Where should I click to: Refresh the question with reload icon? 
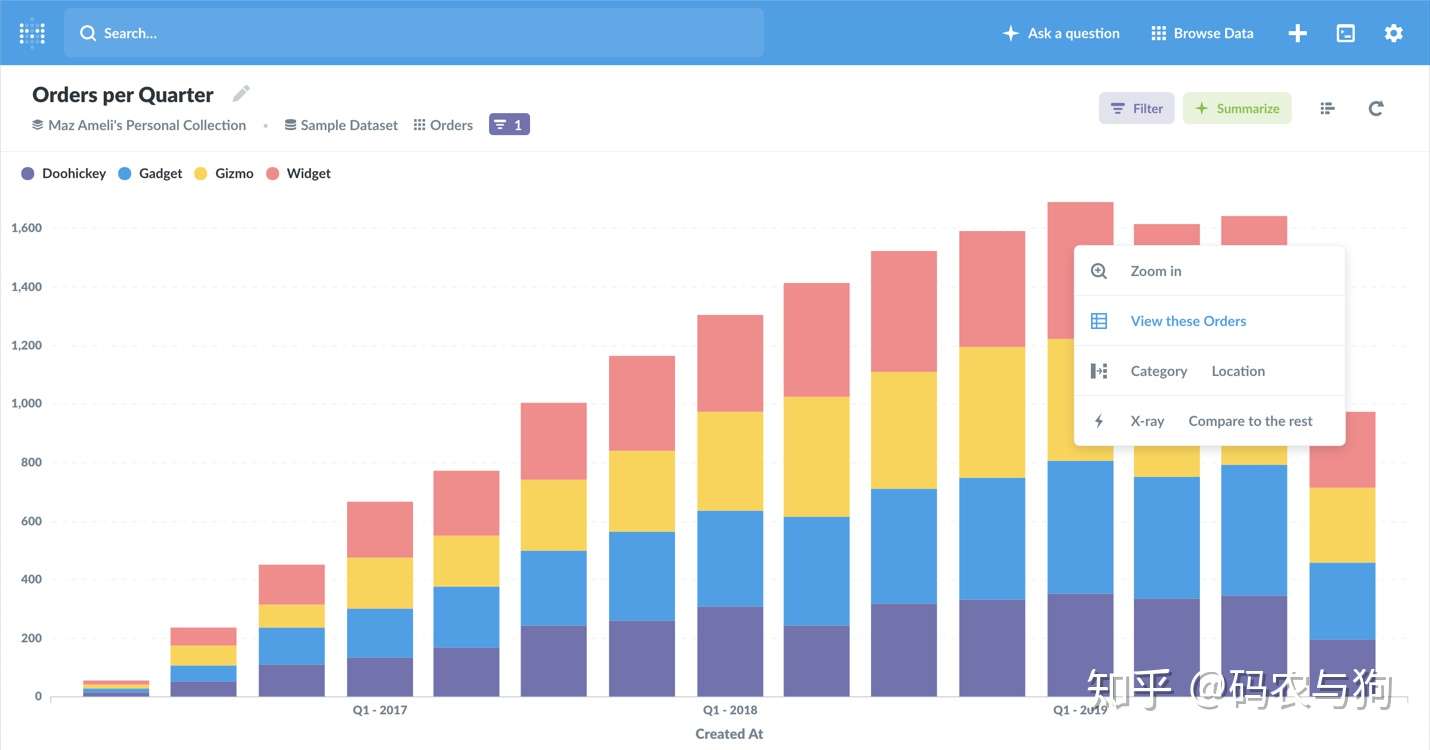click(x=1376, y=108)
